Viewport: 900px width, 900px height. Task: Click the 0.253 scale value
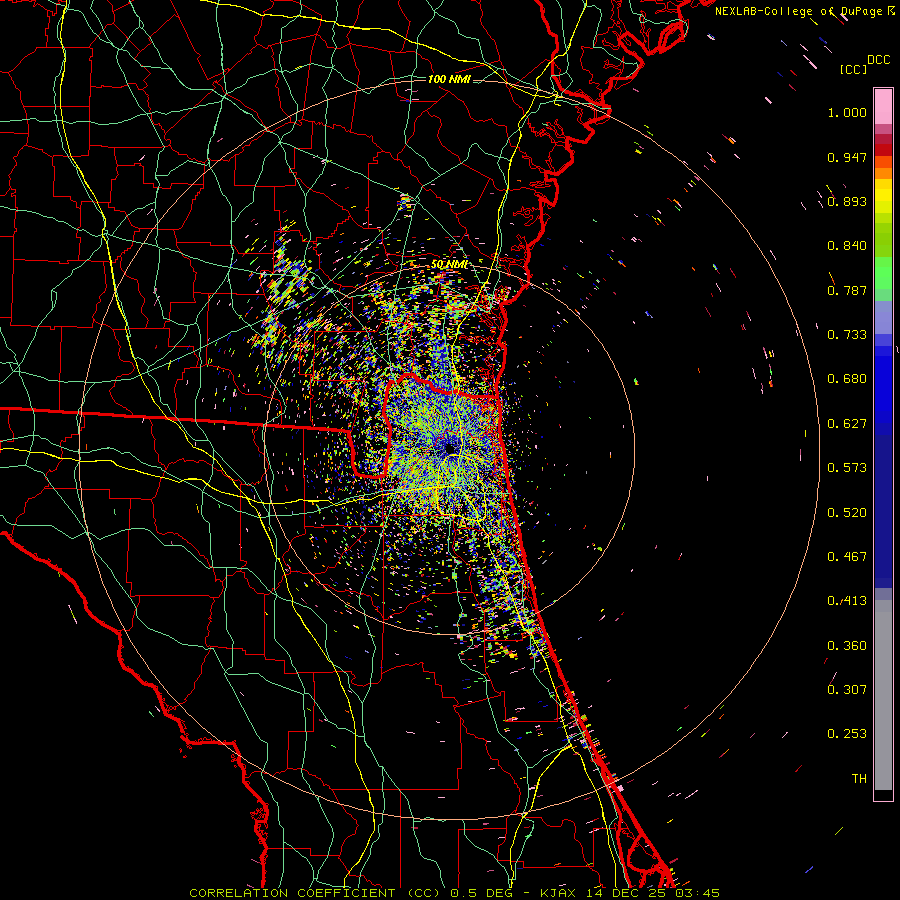click(847, 734)
